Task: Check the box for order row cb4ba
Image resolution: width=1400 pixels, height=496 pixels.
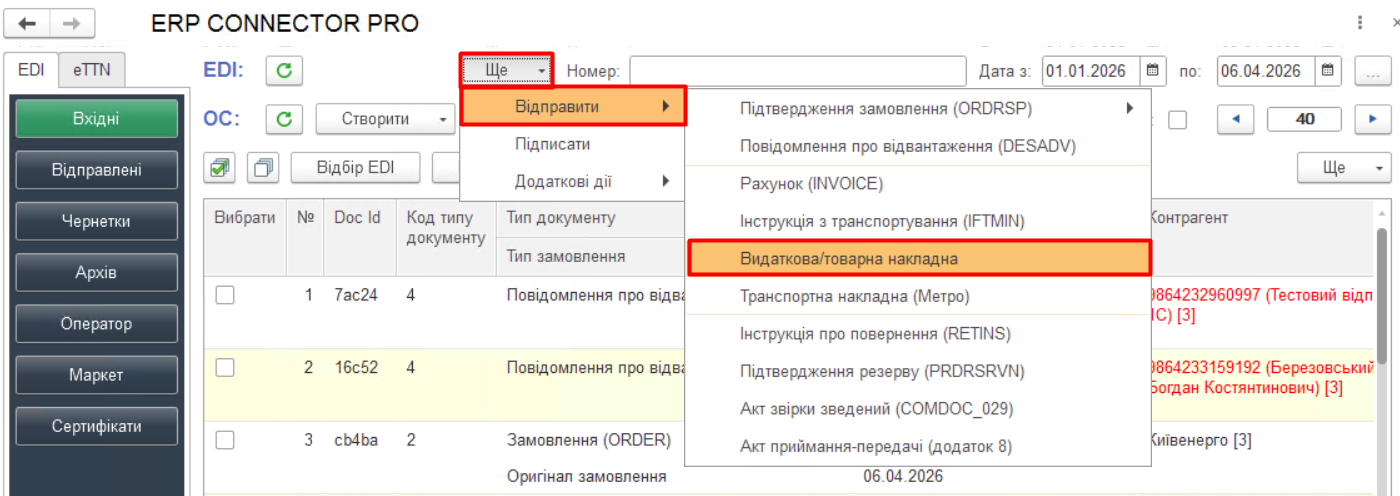Action: tap(225, 440)
